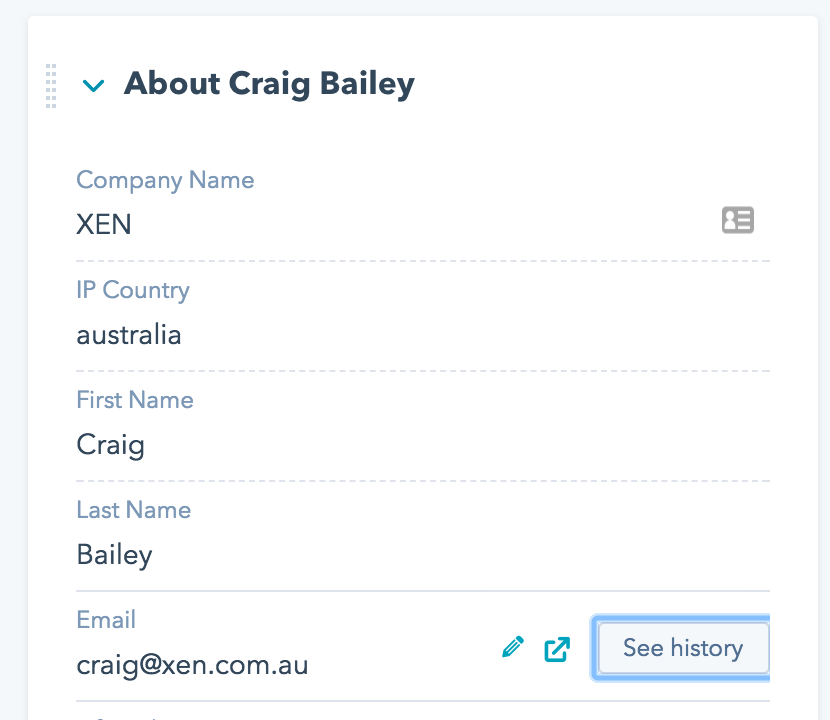Click the contact card icon beside XEN

[x=738, y=220]
